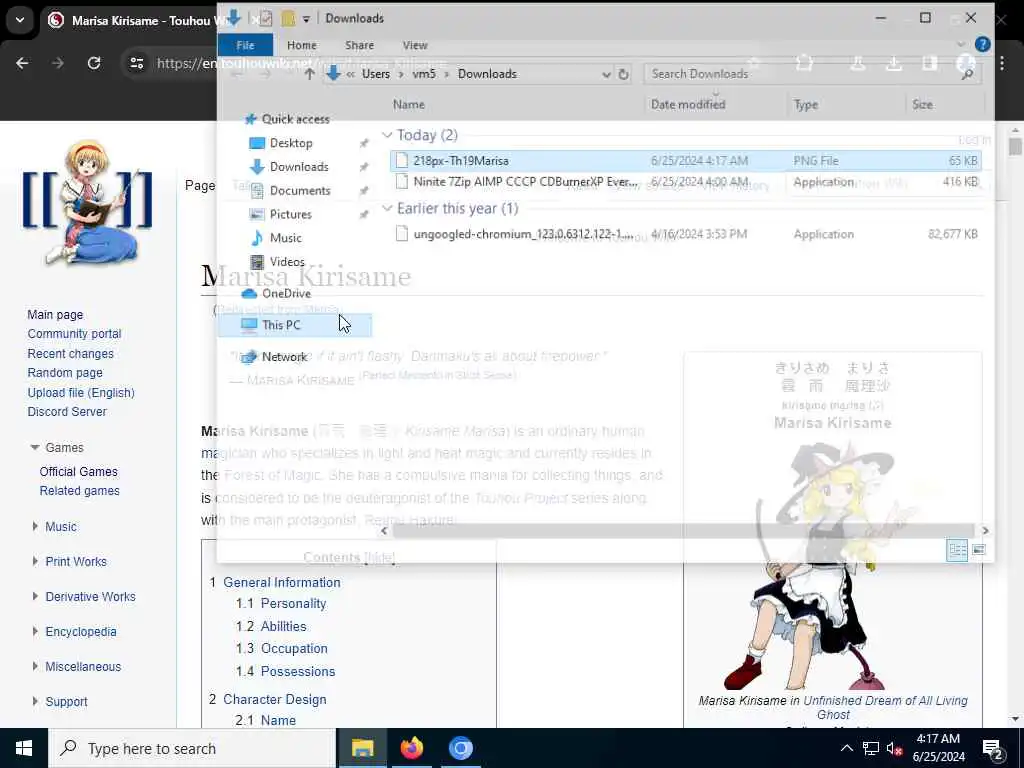Expand the Music sidebar section

coord(35,526)
